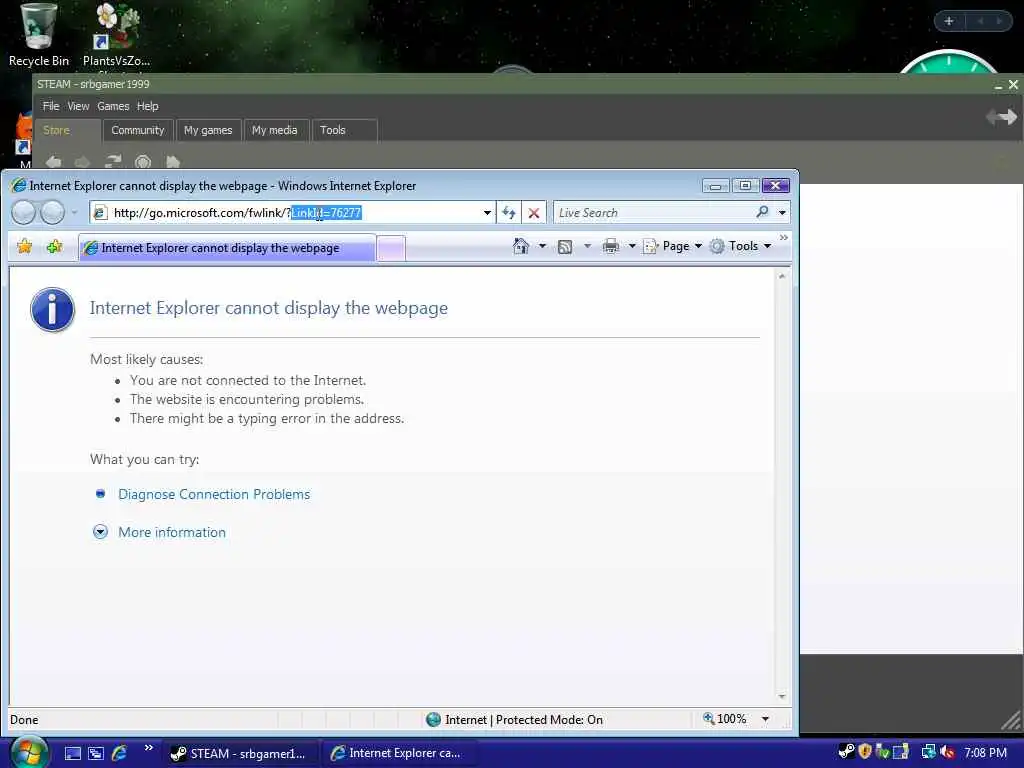1024x768 pixels.
Task: Click the page scrollbar down arrow
Action: click(782, 697)
